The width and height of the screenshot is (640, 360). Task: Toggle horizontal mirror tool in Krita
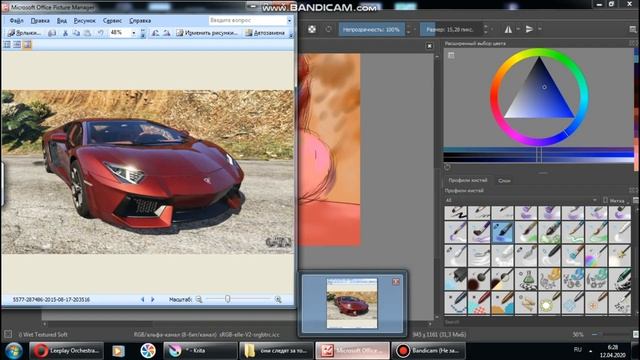coord(508,29)
